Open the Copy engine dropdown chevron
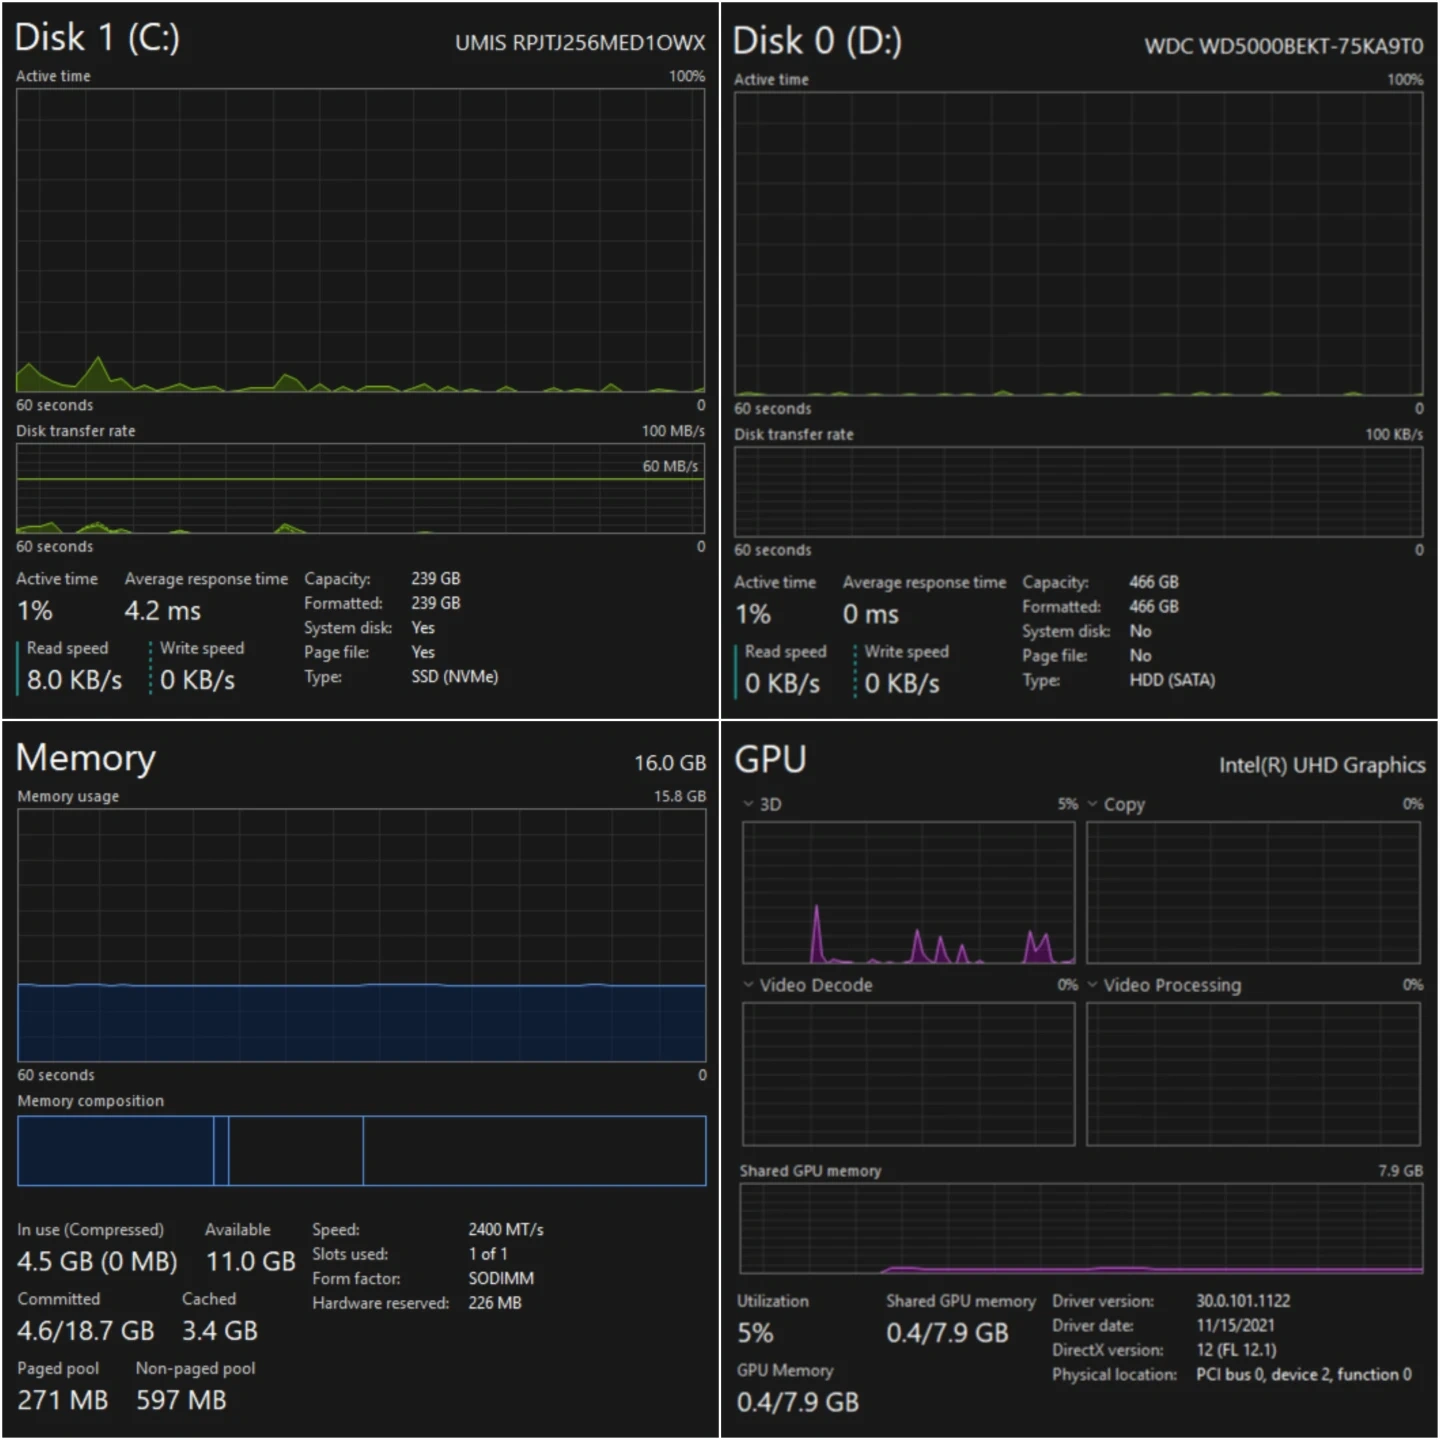The image size is (1440, 1440). 1092,804
